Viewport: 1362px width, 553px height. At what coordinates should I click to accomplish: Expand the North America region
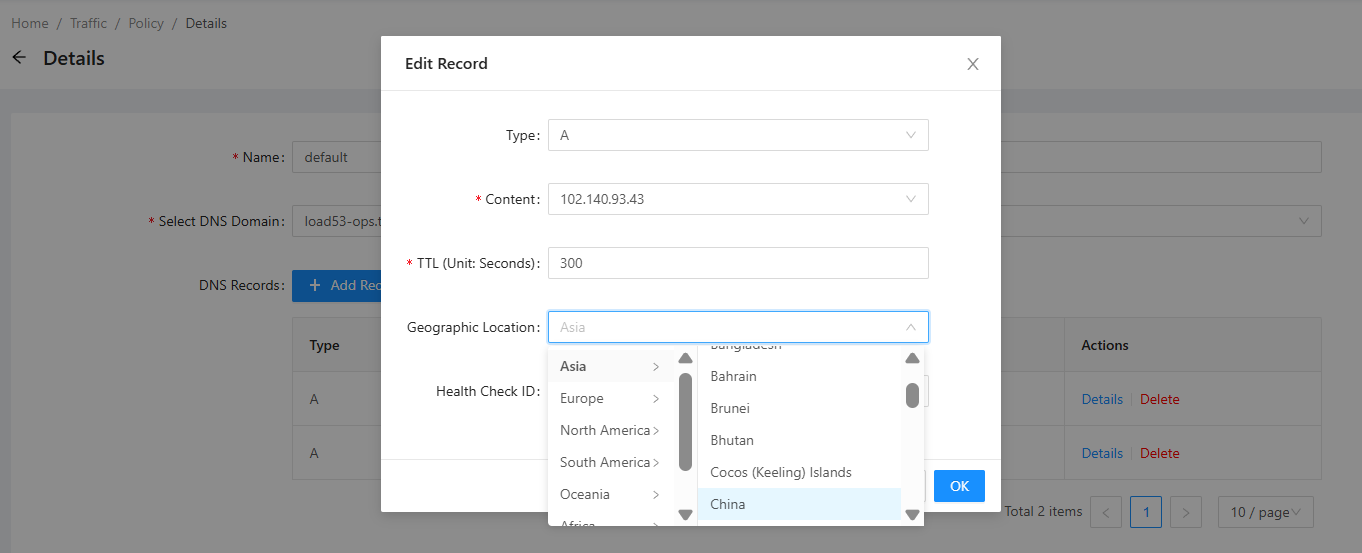coord(608,430)
